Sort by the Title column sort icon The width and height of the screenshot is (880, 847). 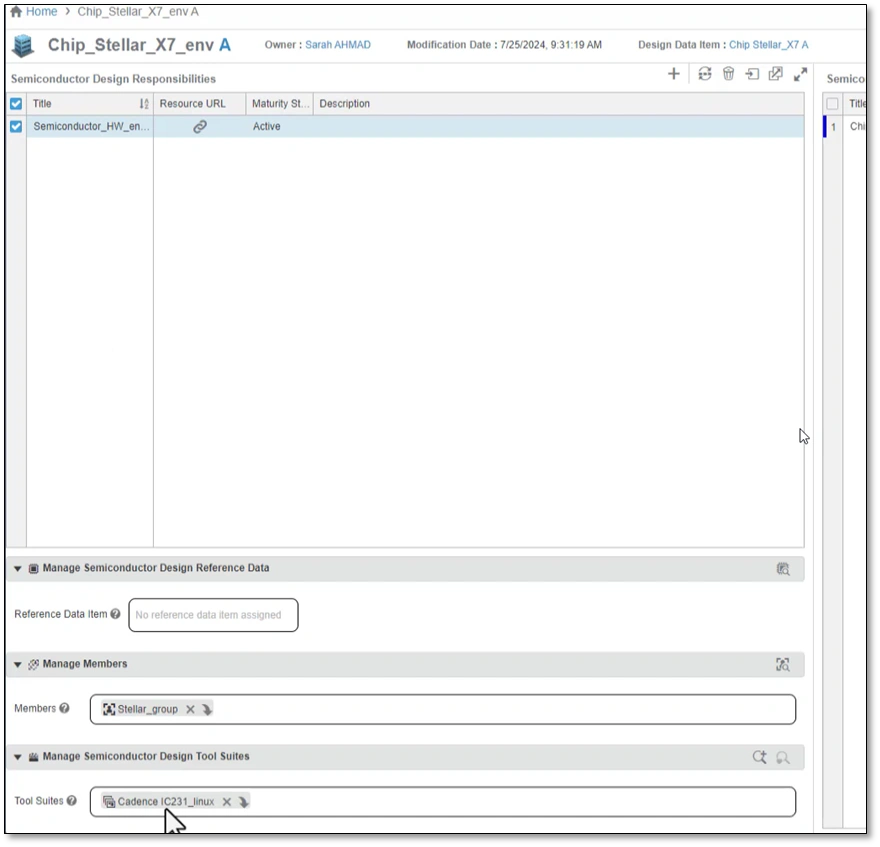pos(144,104)
